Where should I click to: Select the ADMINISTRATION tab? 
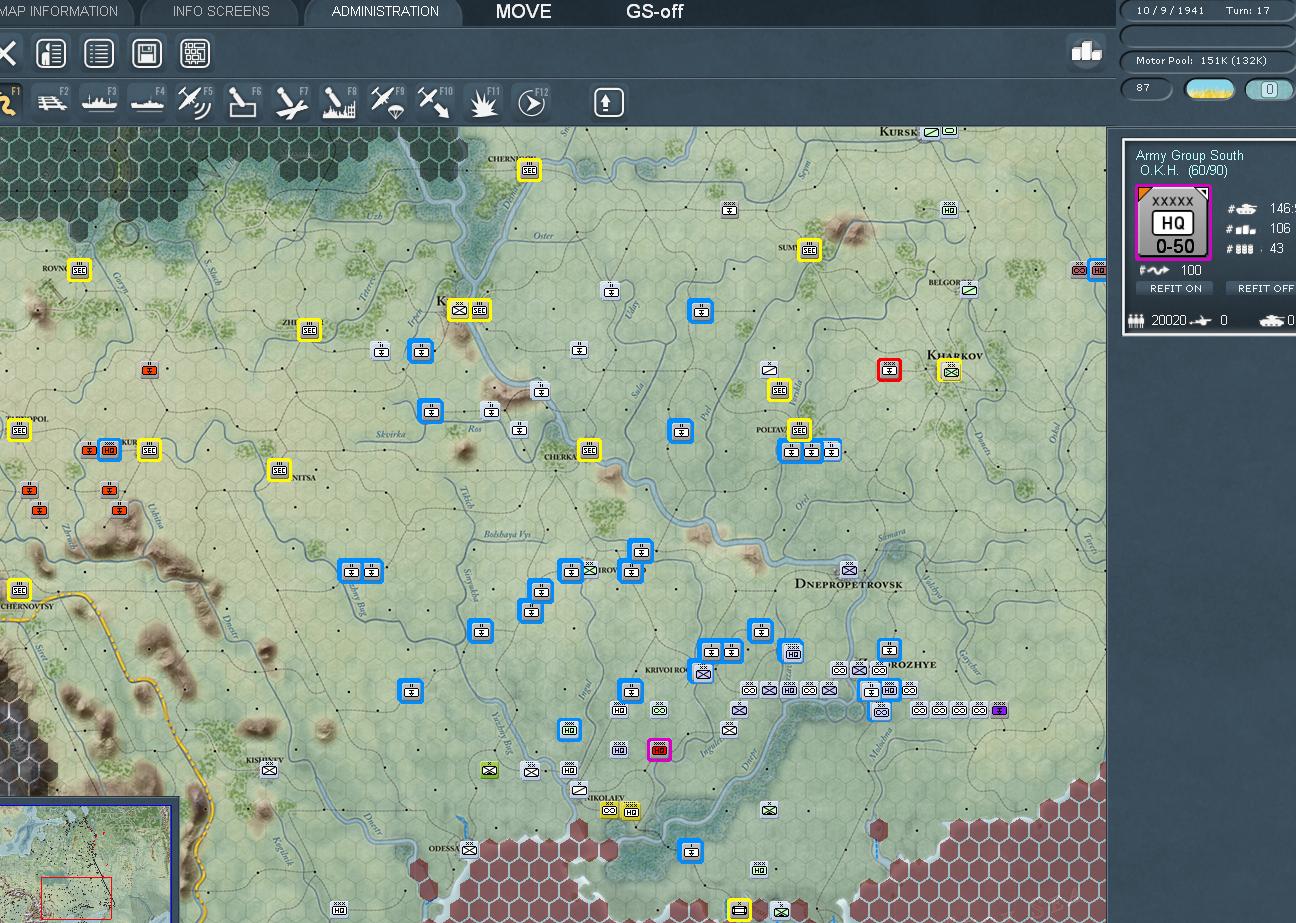385,12
